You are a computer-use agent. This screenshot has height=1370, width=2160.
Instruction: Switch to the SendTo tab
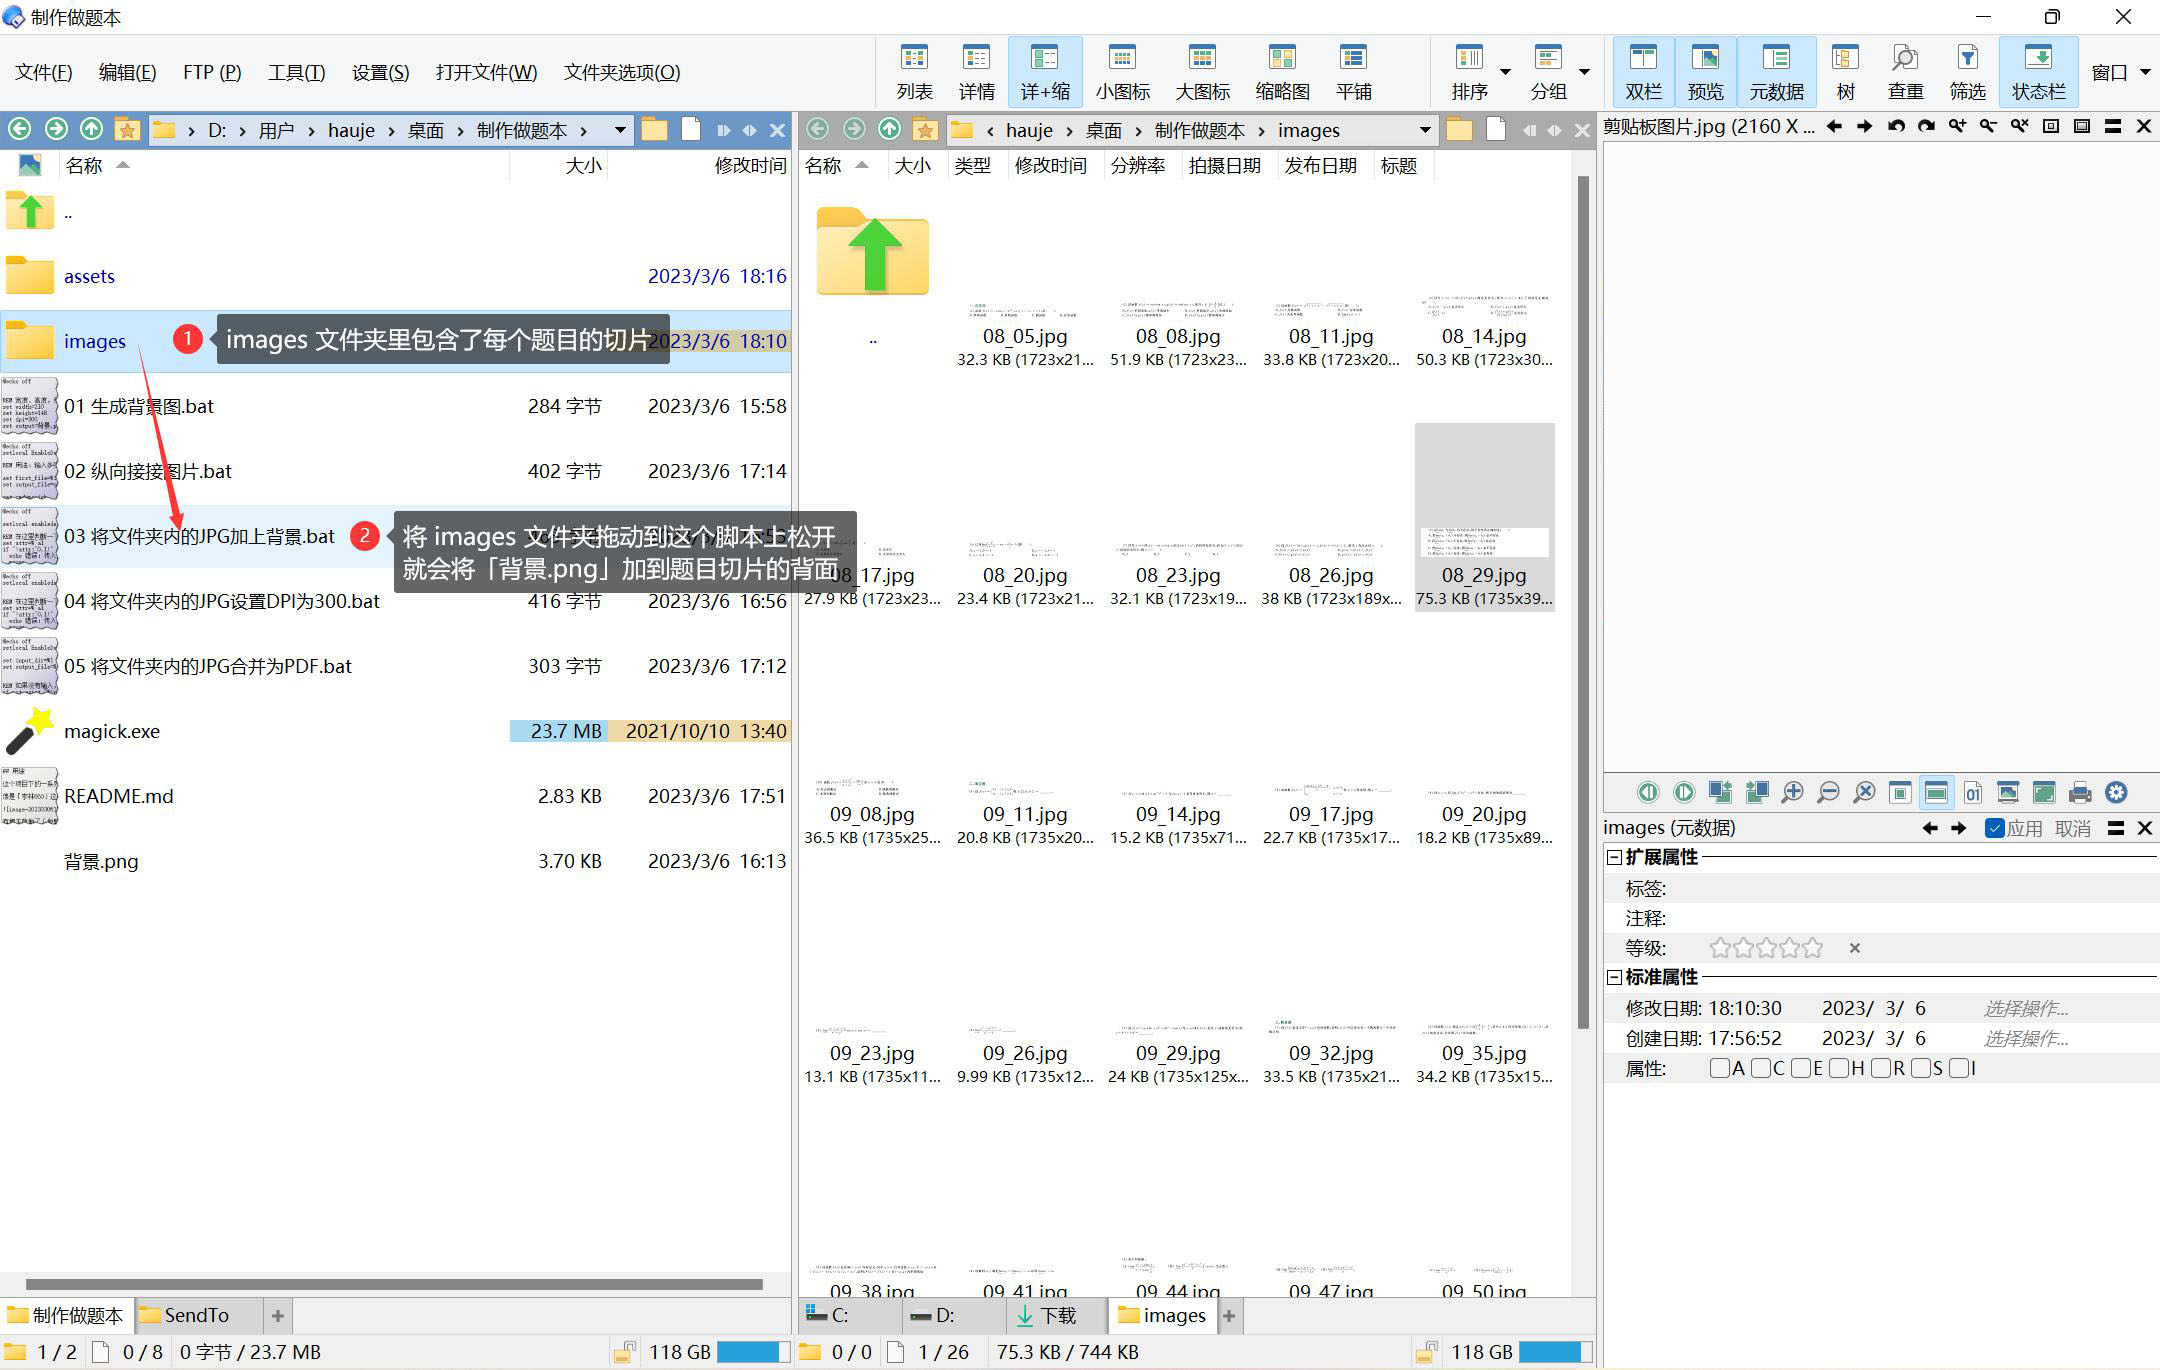click(196, 1315)
